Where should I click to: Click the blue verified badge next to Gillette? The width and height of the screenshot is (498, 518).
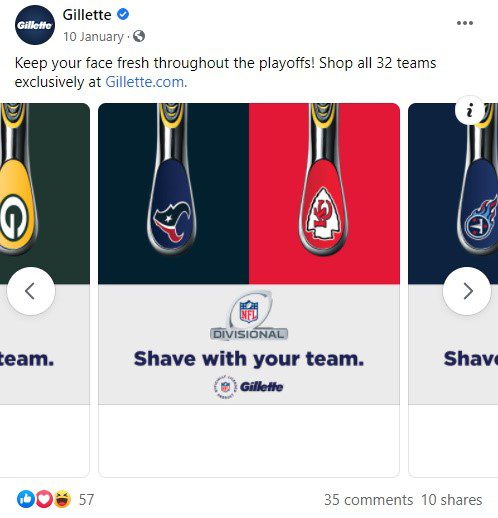pyautogui.click(x=123, y=14)
